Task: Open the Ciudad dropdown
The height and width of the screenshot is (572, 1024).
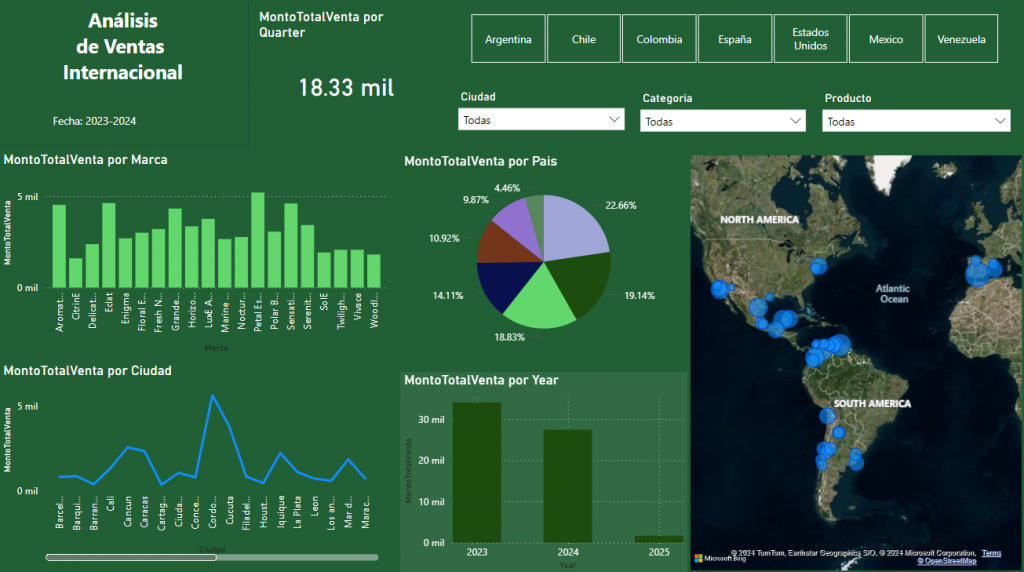Action: [x=542, y=120]
